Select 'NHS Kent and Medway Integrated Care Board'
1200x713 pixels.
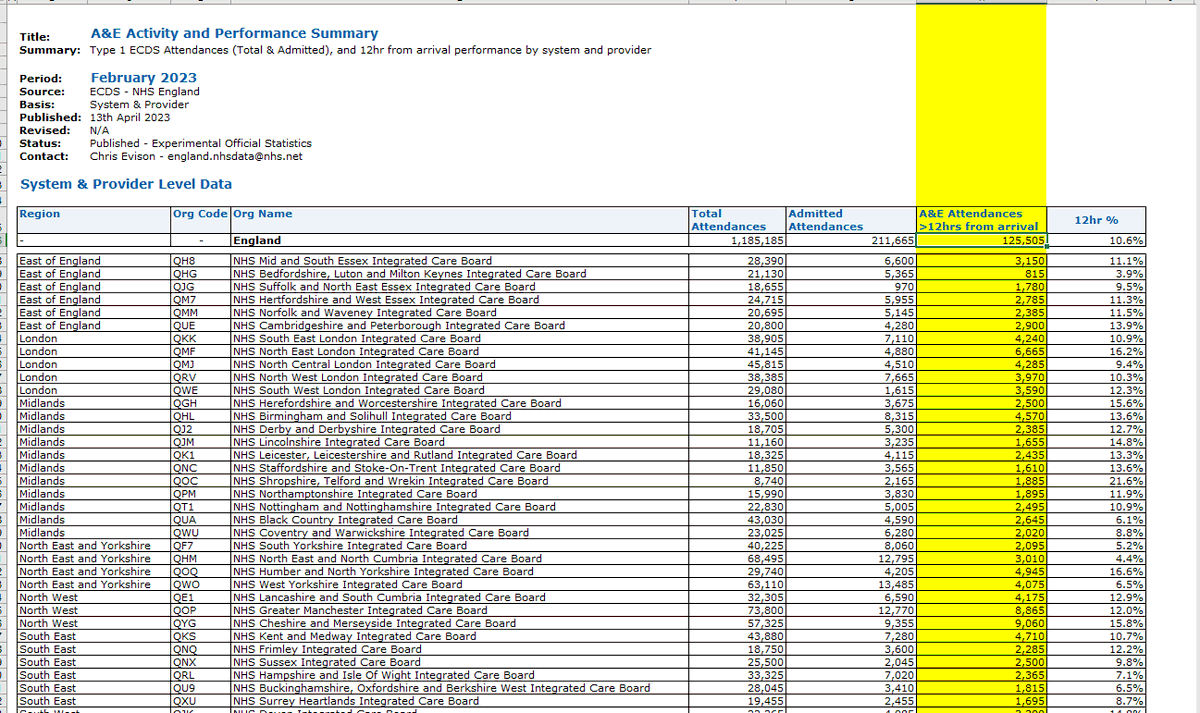[x=460, y=637]
